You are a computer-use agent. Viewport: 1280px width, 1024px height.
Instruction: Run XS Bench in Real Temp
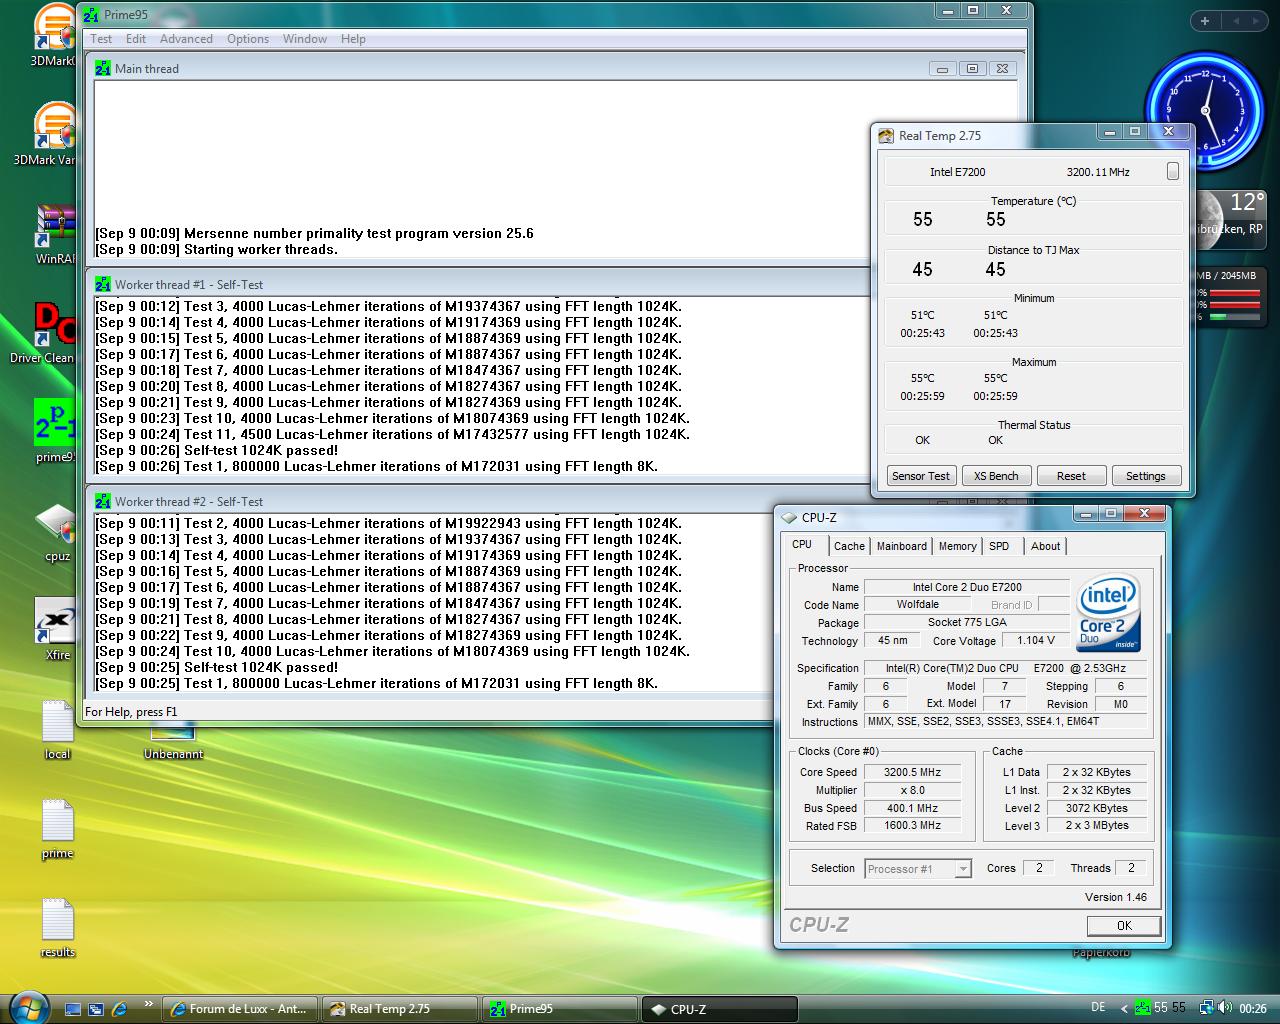tap(996, 476)
